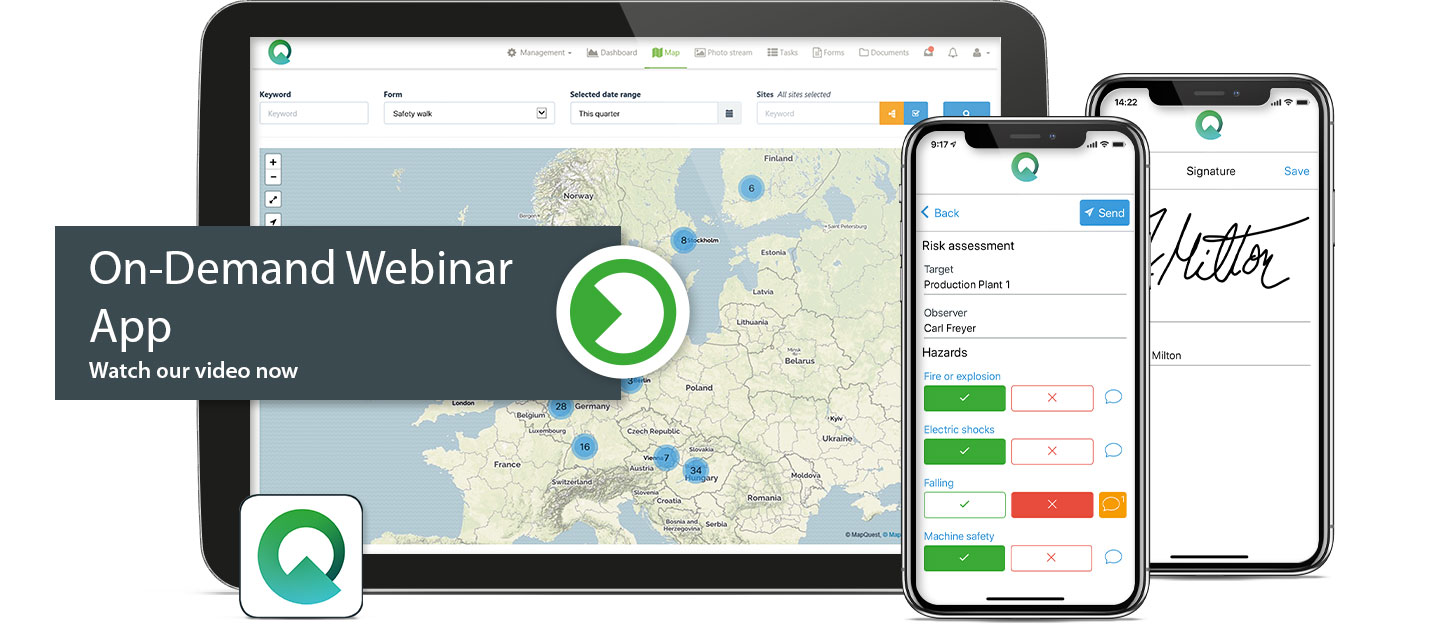Click the messages icon with red badge

pyautogui.click(x=928, y=53)
